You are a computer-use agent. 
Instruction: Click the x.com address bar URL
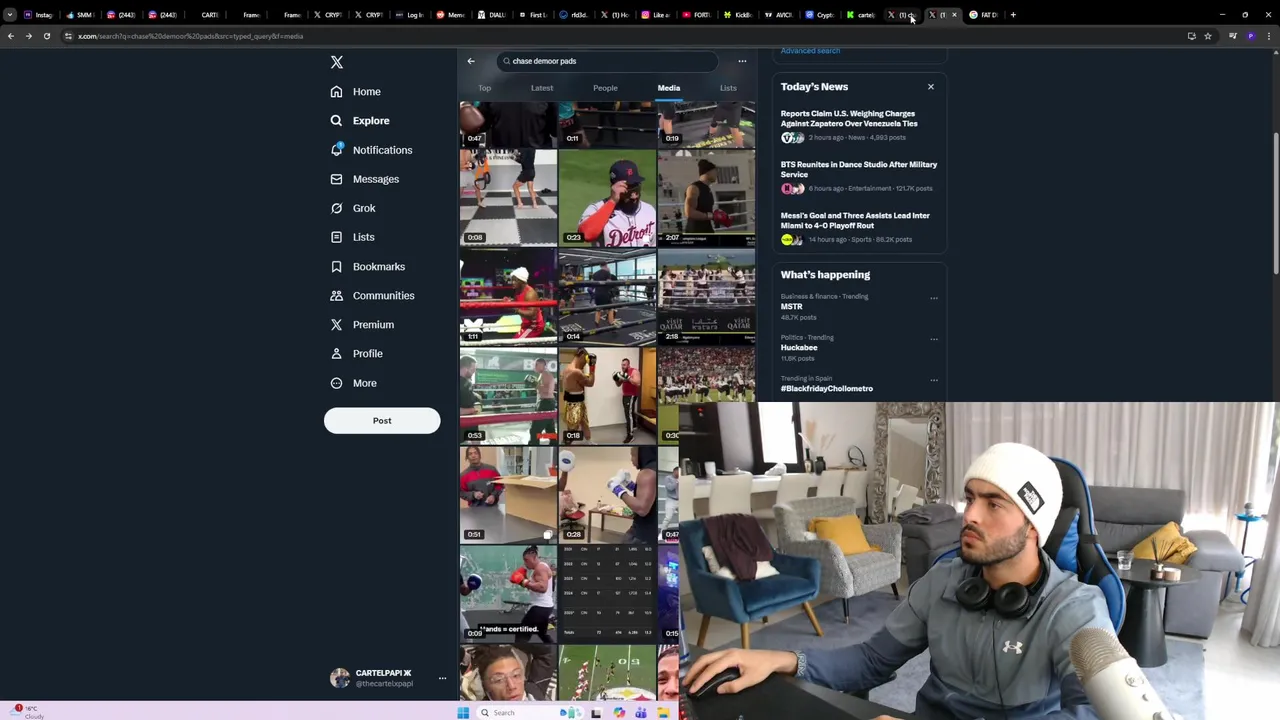point(190,36)
